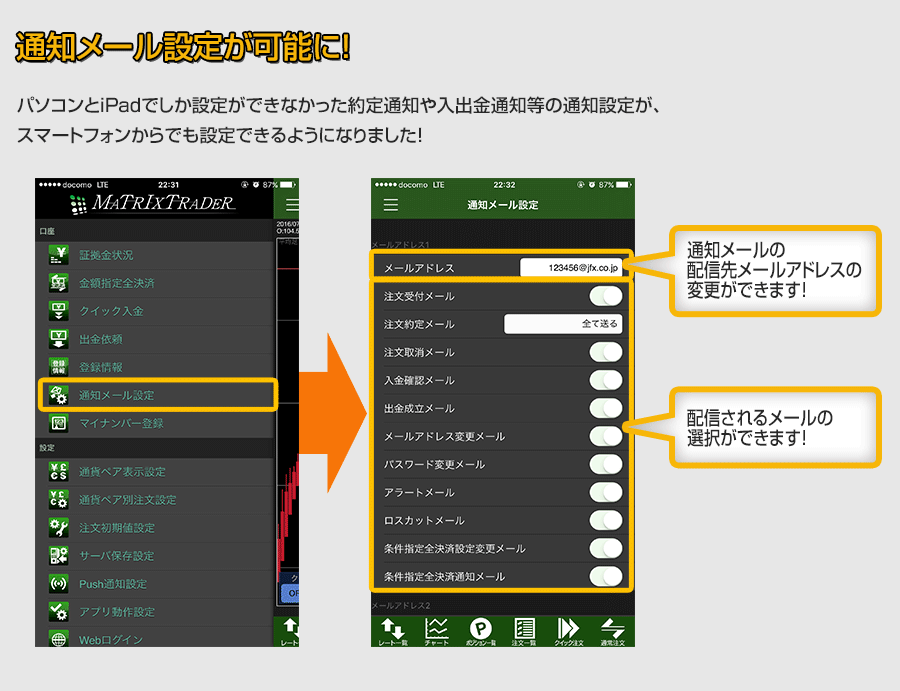Select マイナンバー登録 menu entry
Image resolution: width=900 pixels, height=691 pixels.
point(155,424)
